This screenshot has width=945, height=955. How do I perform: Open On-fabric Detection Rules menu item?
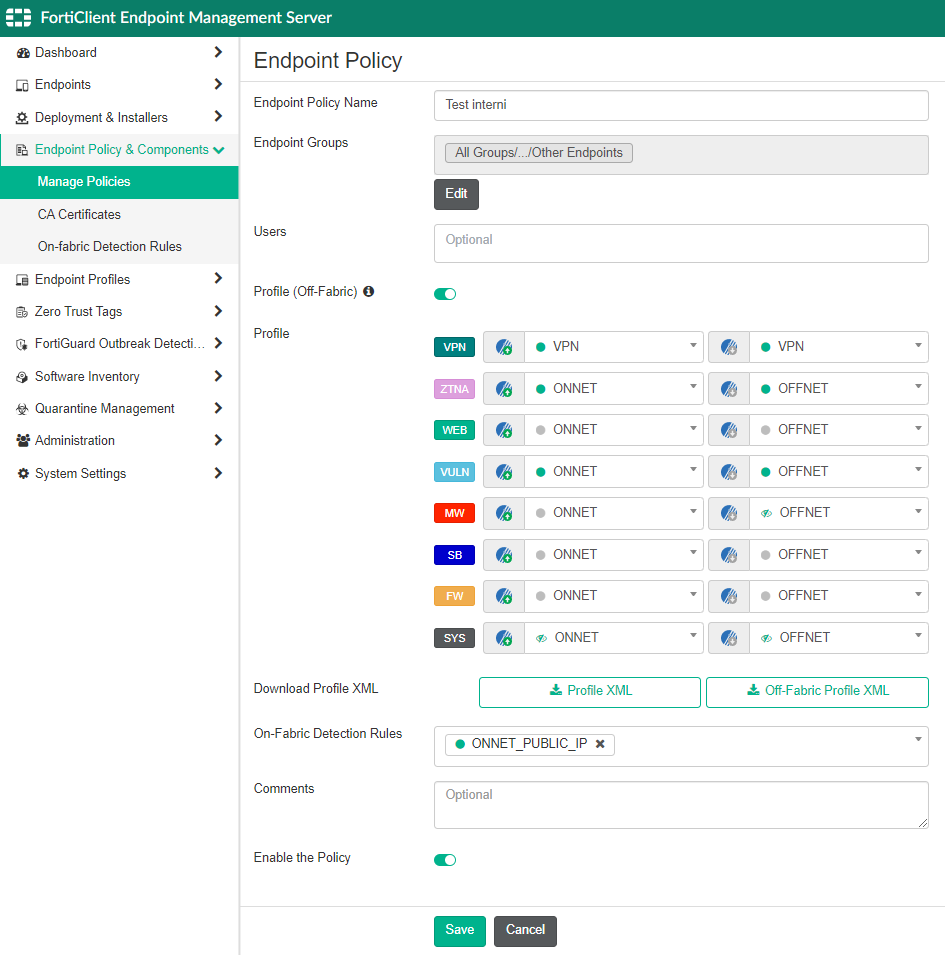point(119,247)
